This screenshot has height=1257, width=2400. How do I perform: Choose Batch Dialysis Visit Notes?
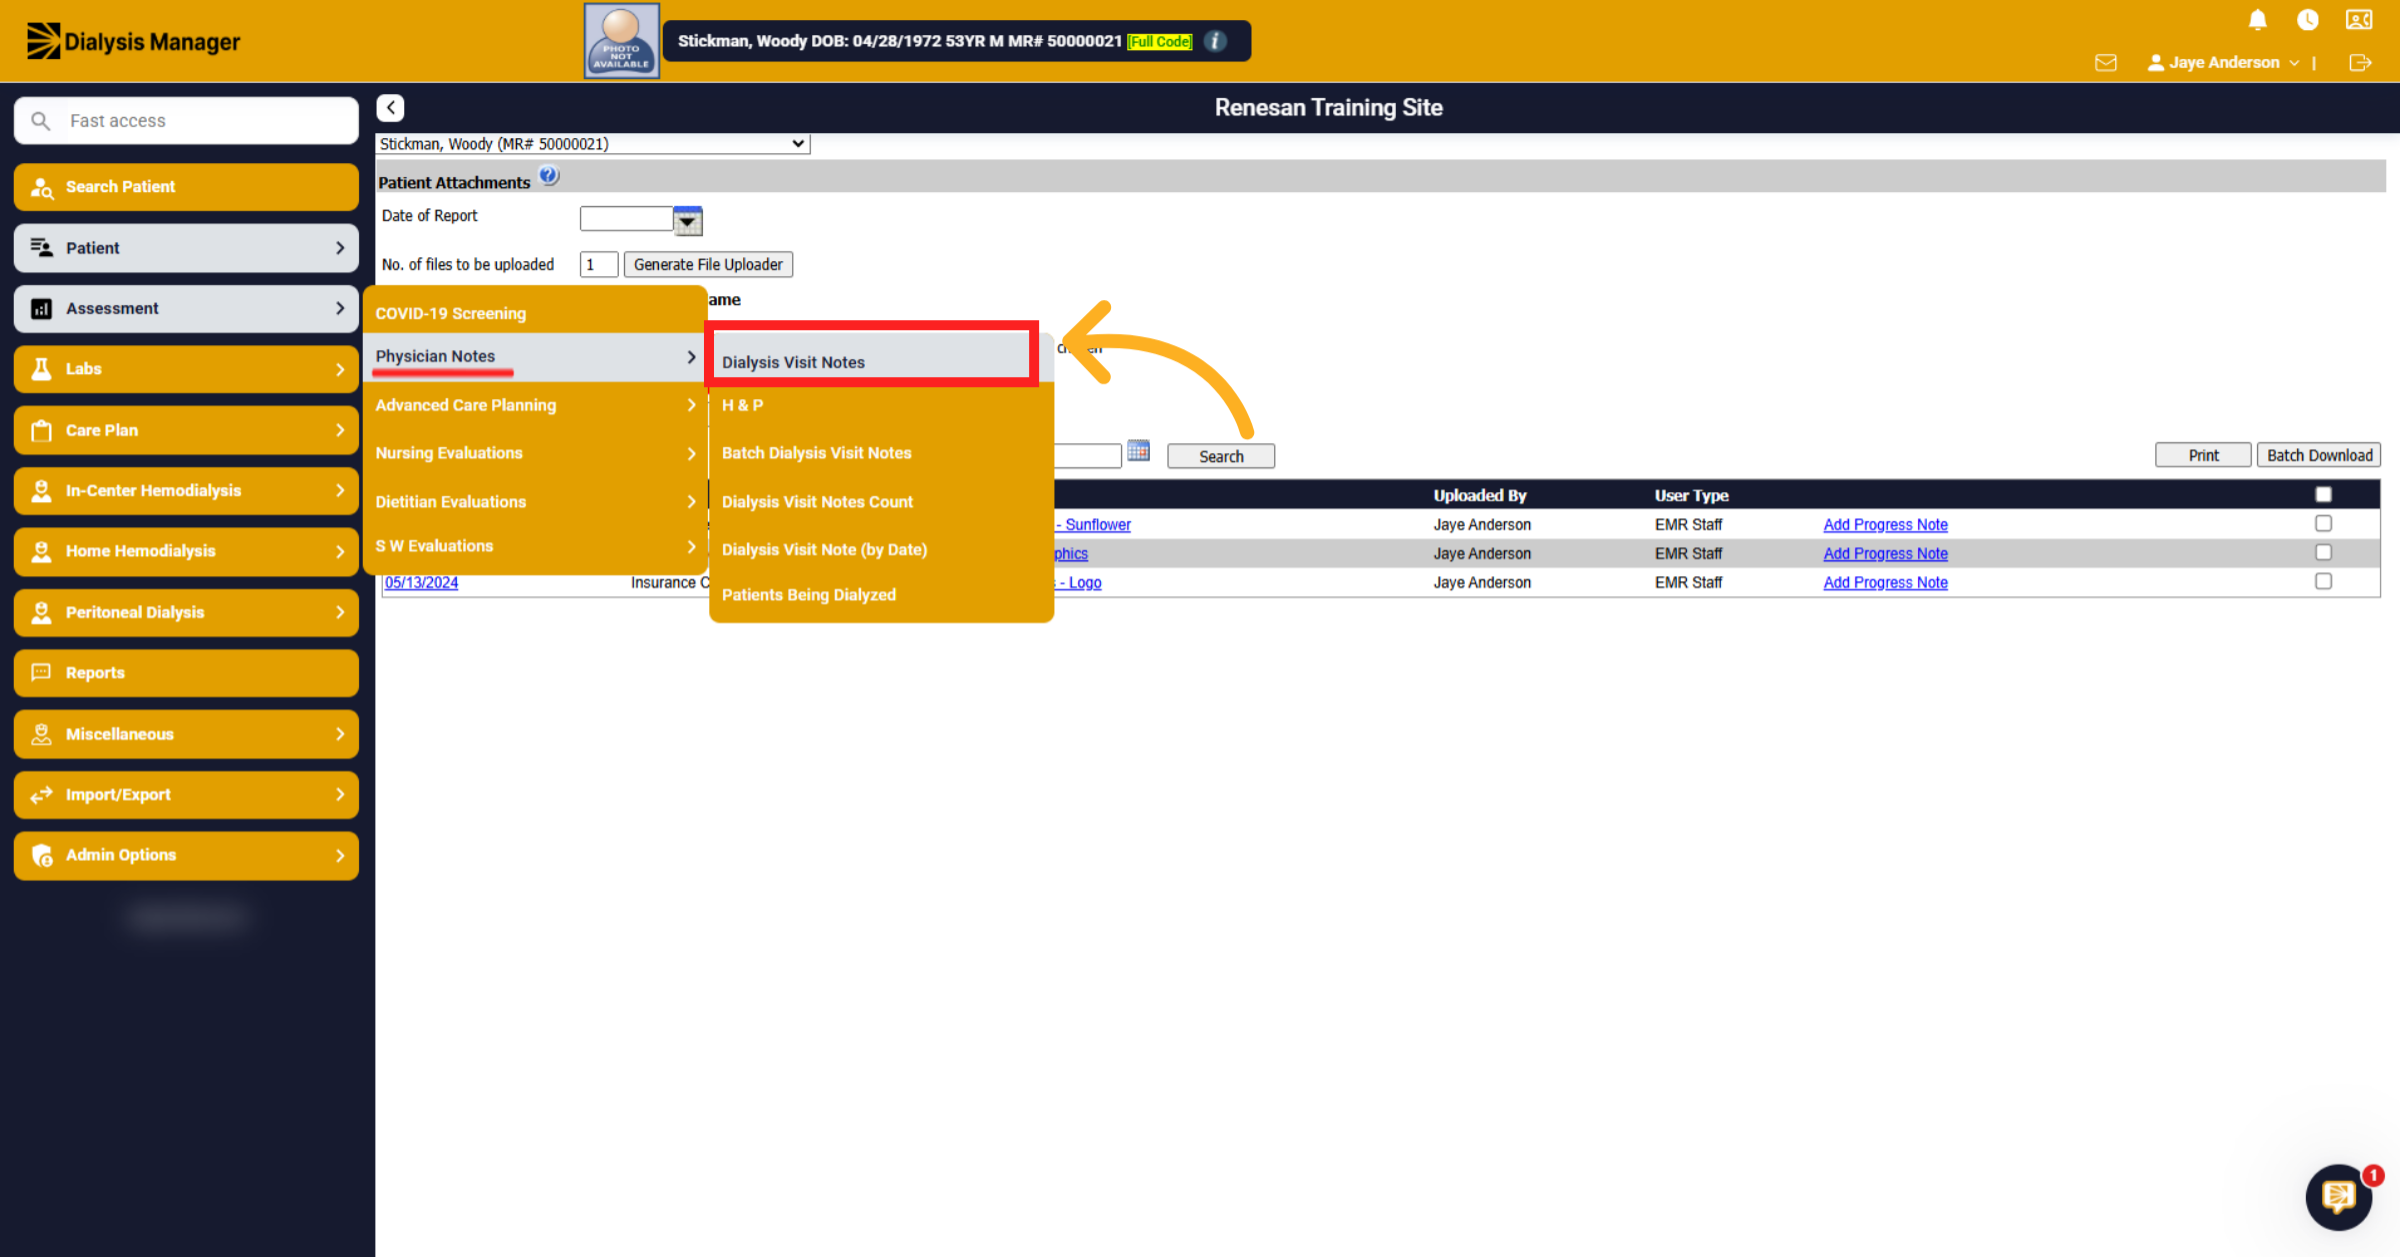(816, 453)
